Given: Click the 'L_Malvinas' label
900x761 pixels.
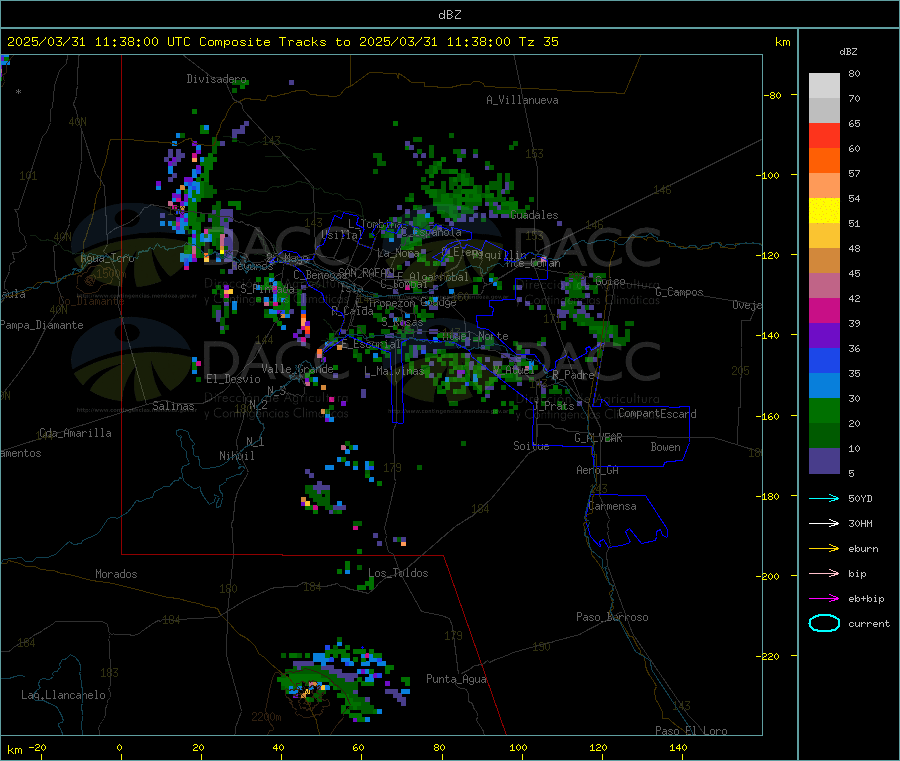Looking at the screenshot, I should point(394,371).
